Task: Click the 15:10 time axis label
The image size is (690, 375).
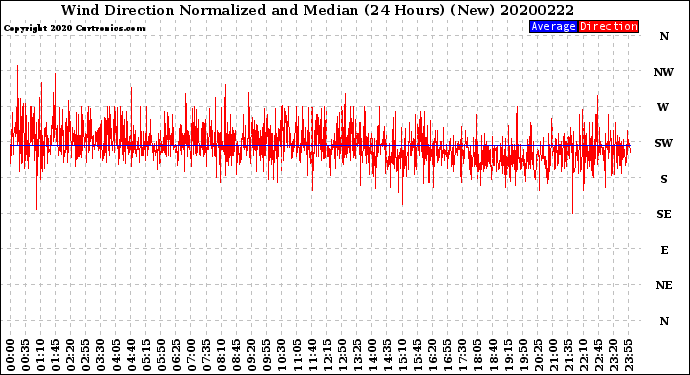Action: (403, 355)
